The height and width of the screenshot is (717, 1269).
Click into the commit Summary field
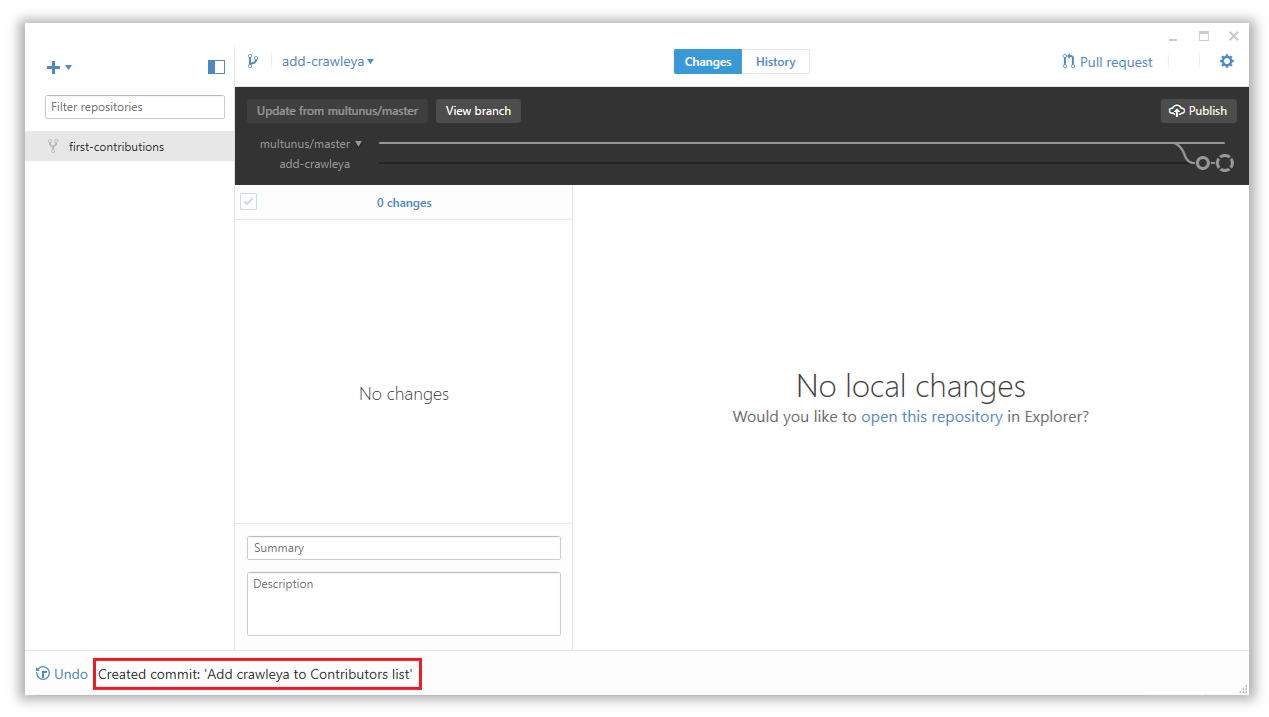point(404,548)
